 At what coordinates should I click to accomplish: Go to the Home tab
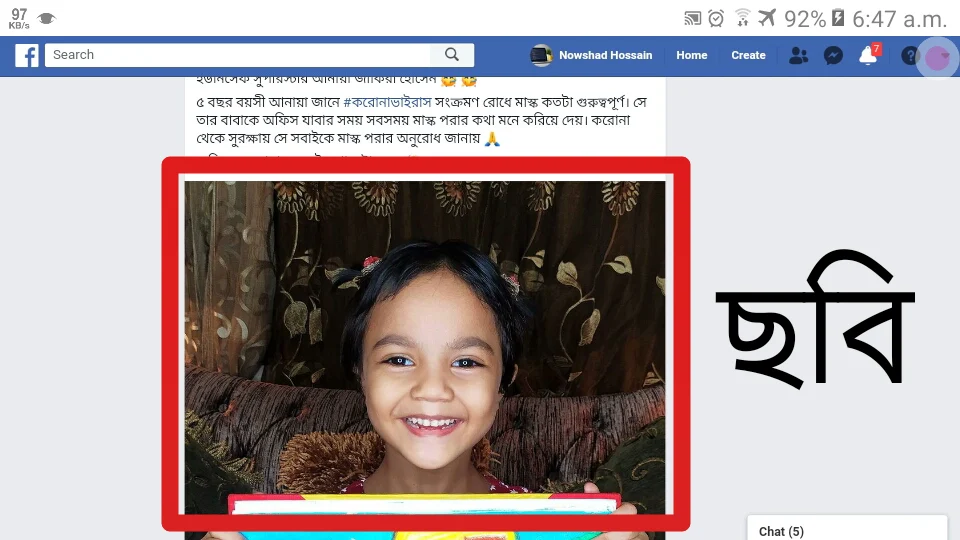pos(691,55)
